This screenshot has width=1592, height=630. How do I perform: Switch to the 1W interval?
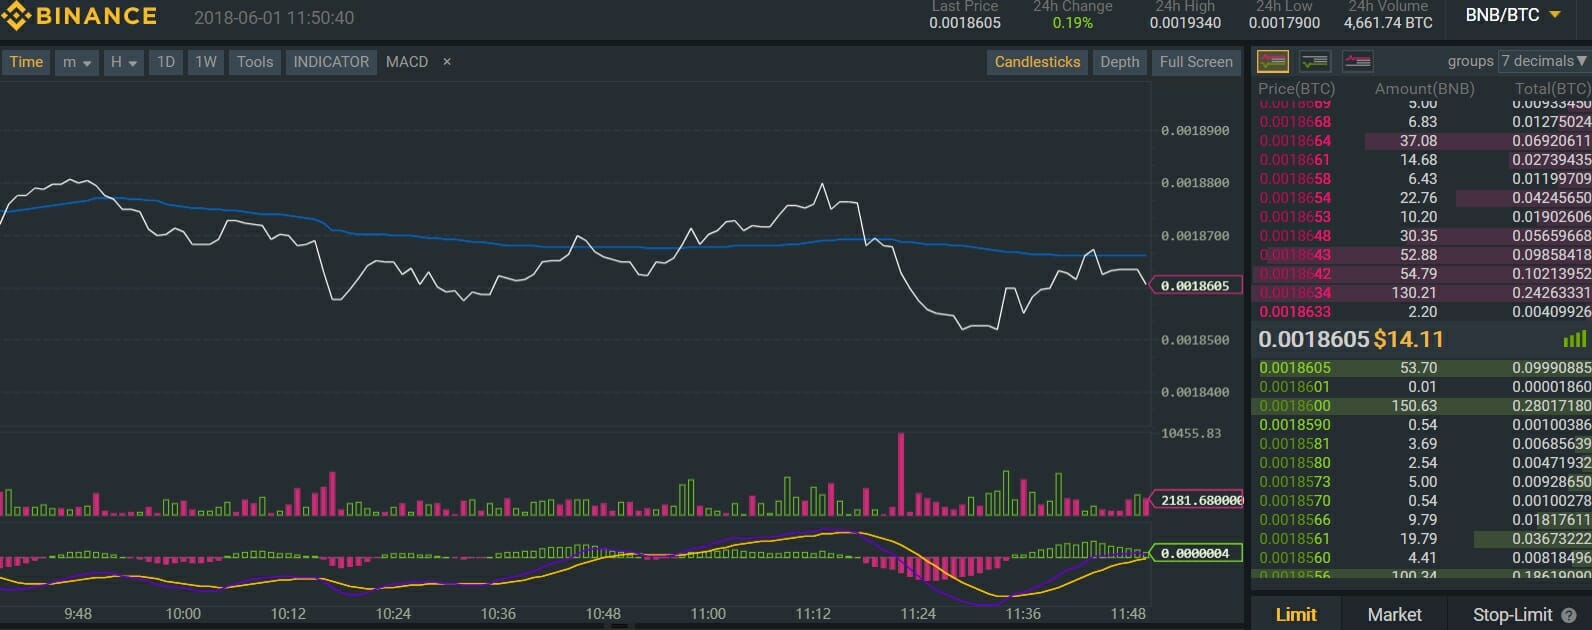point(206,62)
